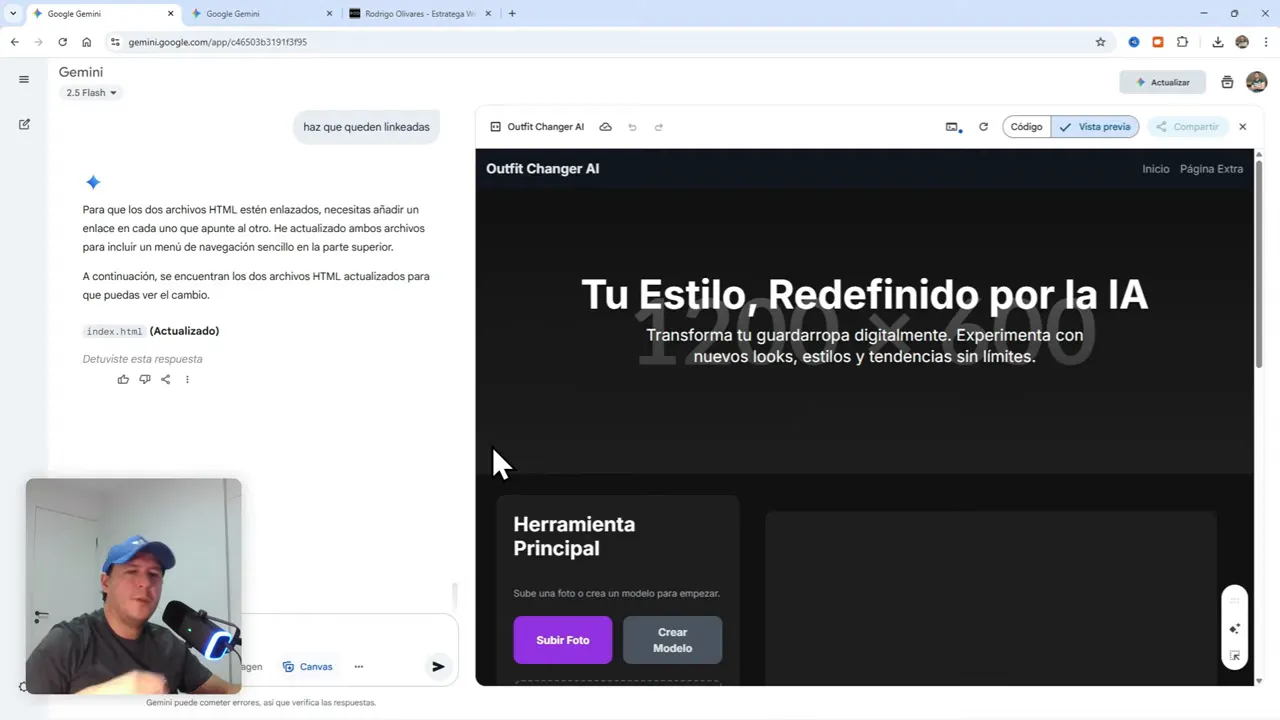This screenshot has width=1280, height=720.
Task: Click the share icon under the response
Action: (165, 379)
